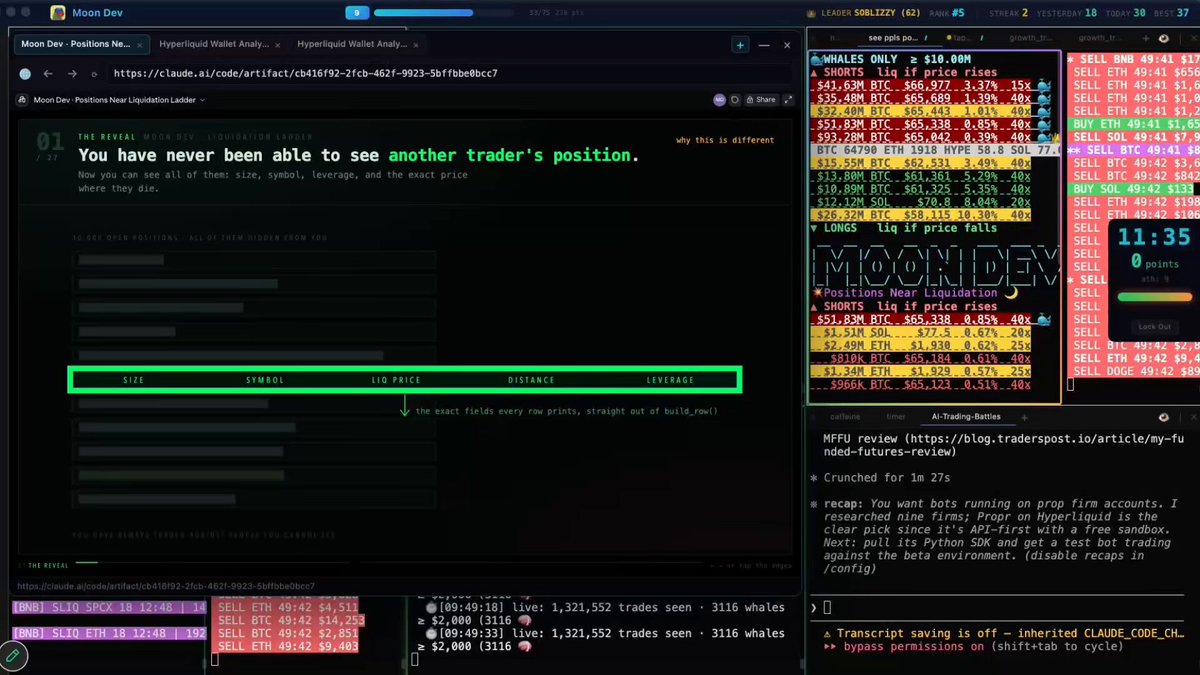Click the DISTANCE column header
1200x675 pixels.
pyautogui.click(x=531, y=380)
